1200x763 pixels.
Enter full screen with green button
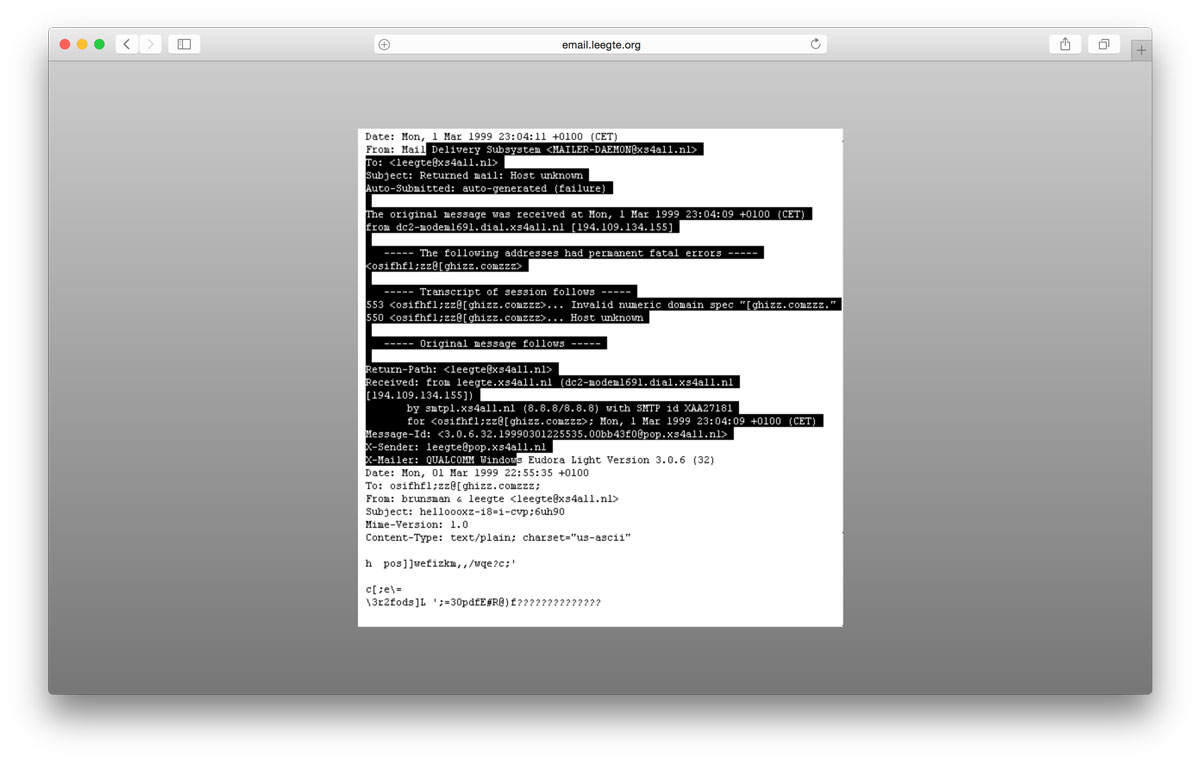tap(99, 44)
